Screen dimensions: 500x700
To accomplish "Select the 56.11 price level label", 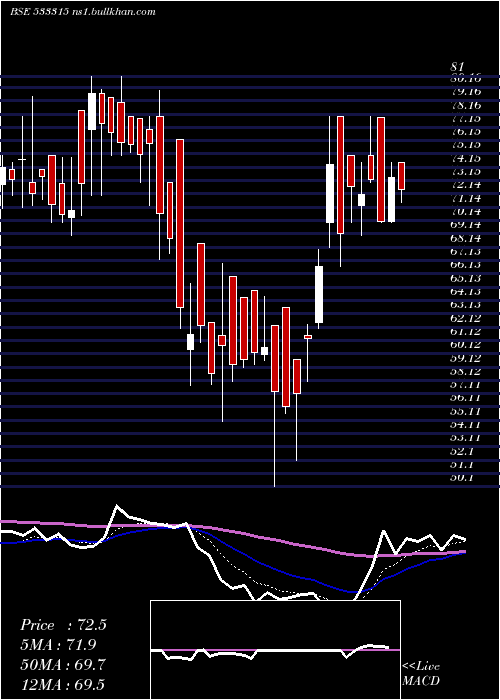I will click(465, 398).
